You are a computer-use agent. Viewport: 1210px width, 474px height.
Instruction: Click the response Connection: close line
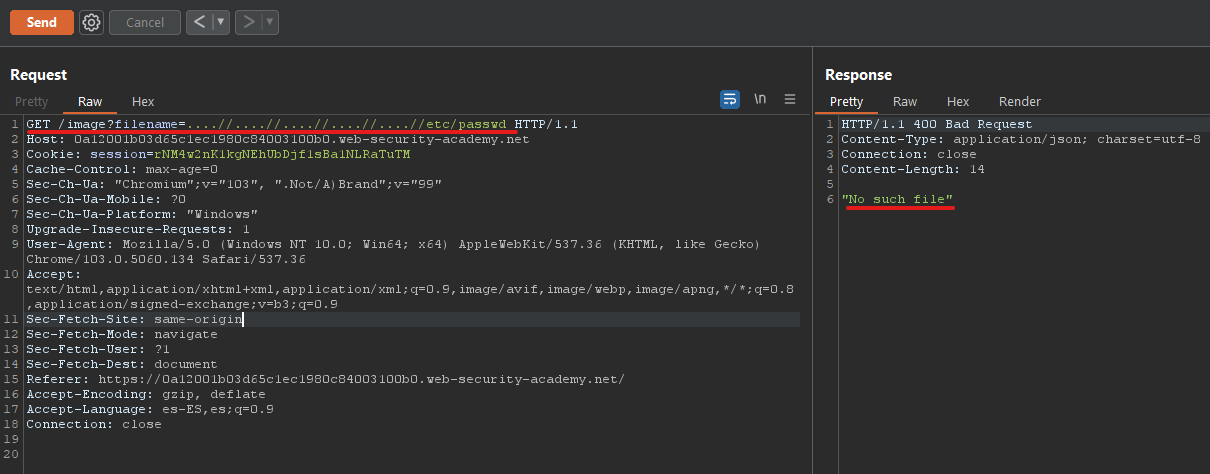(909, 154)
